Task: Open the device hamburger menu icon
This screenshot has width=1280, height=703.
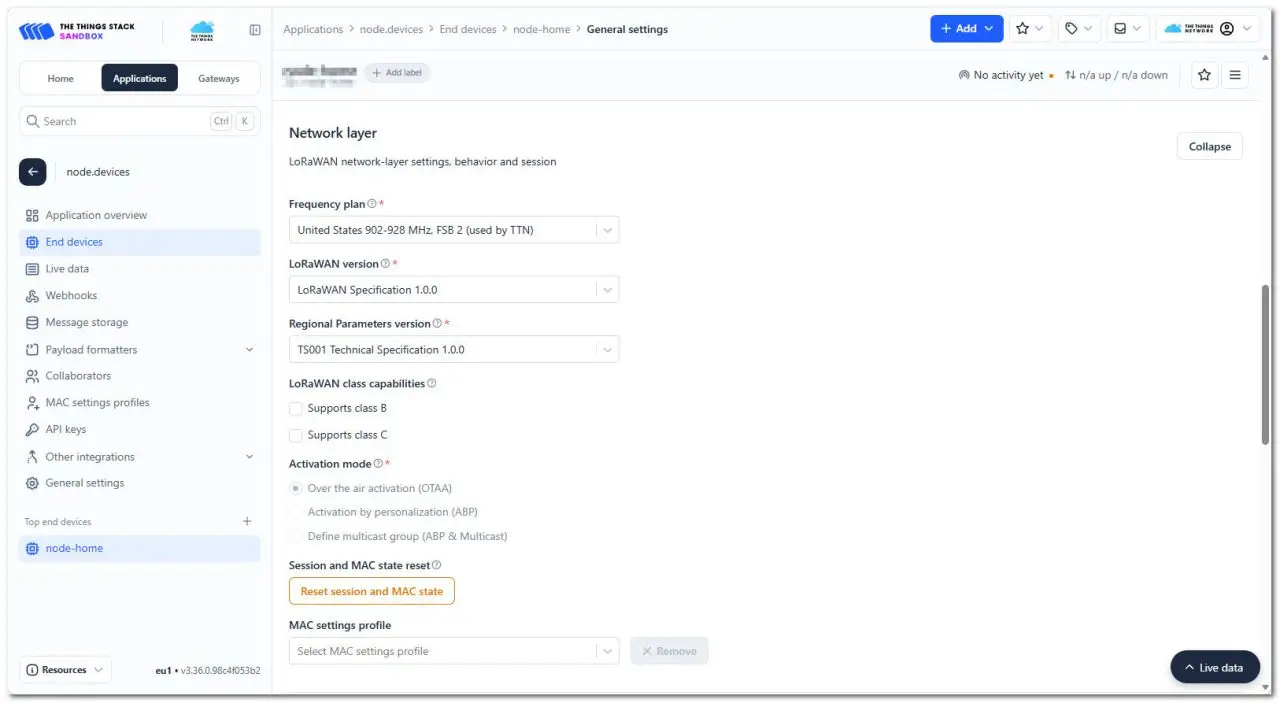Action: 1235,75
